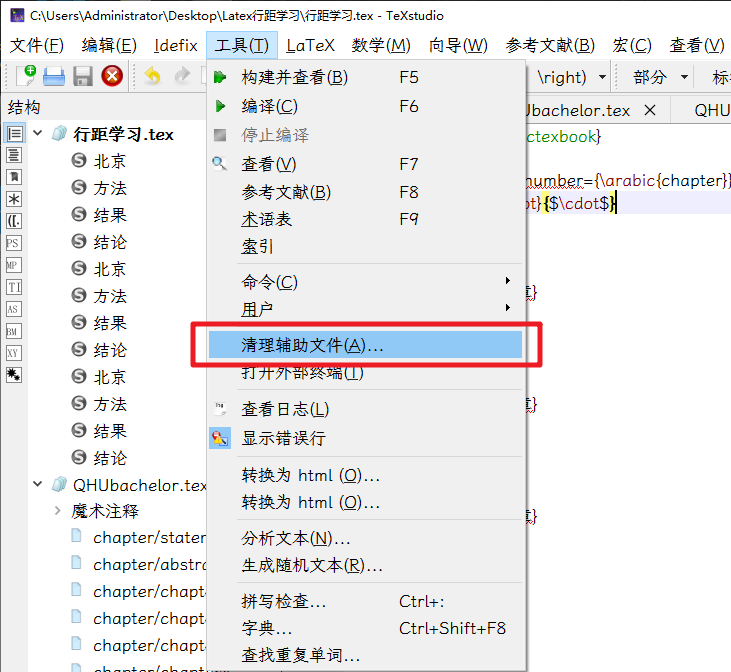The image size is (731, 672).
Task: Select the XY sidebar icon
Action: tap(14, 353)
